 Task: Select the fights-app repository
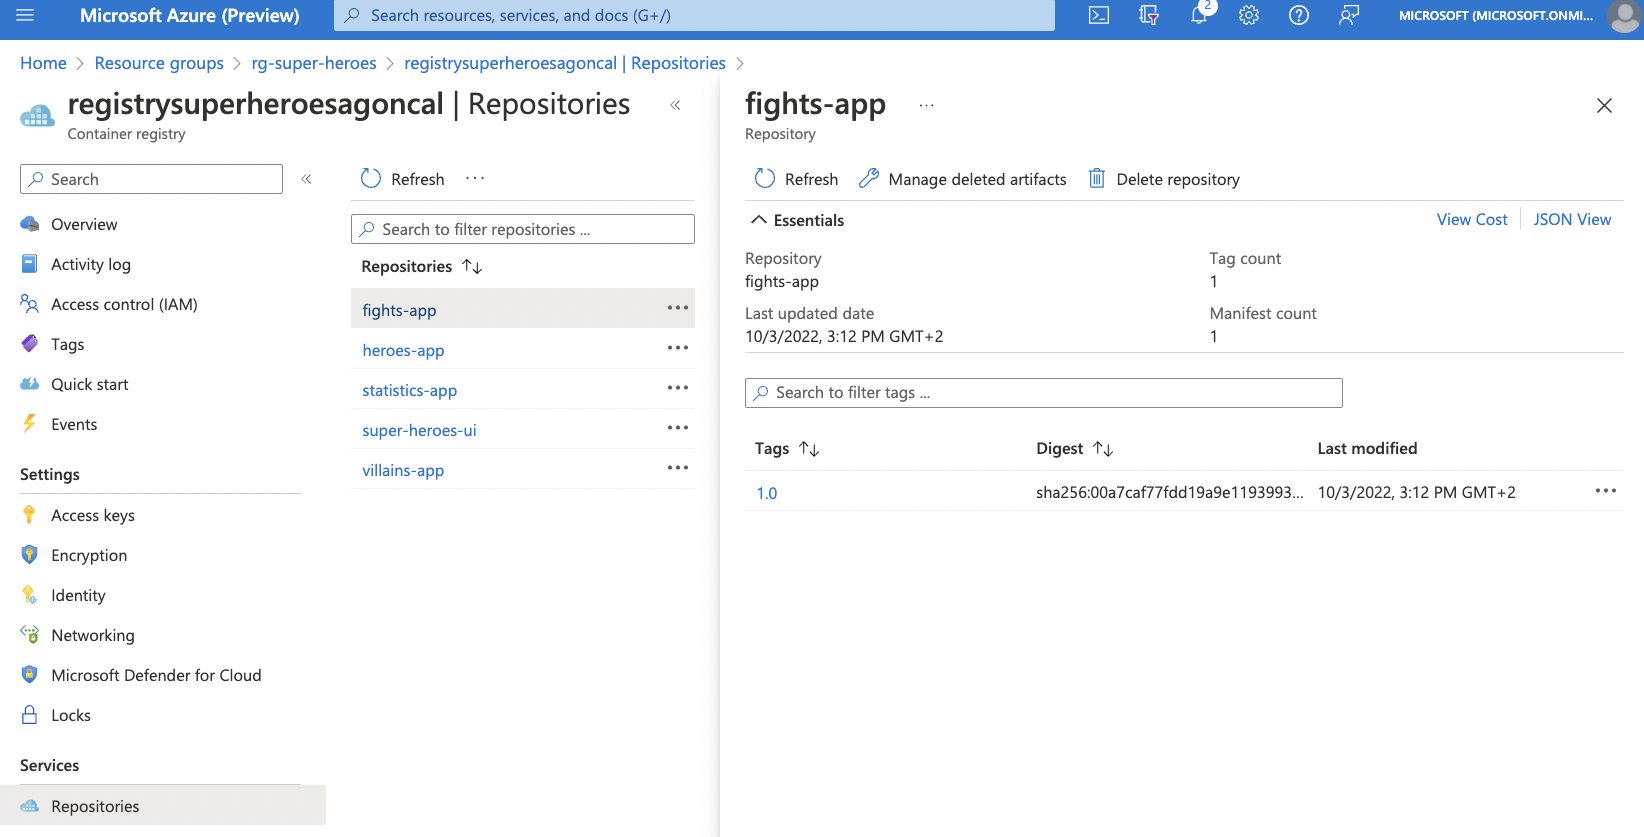(x=399, y=310)
